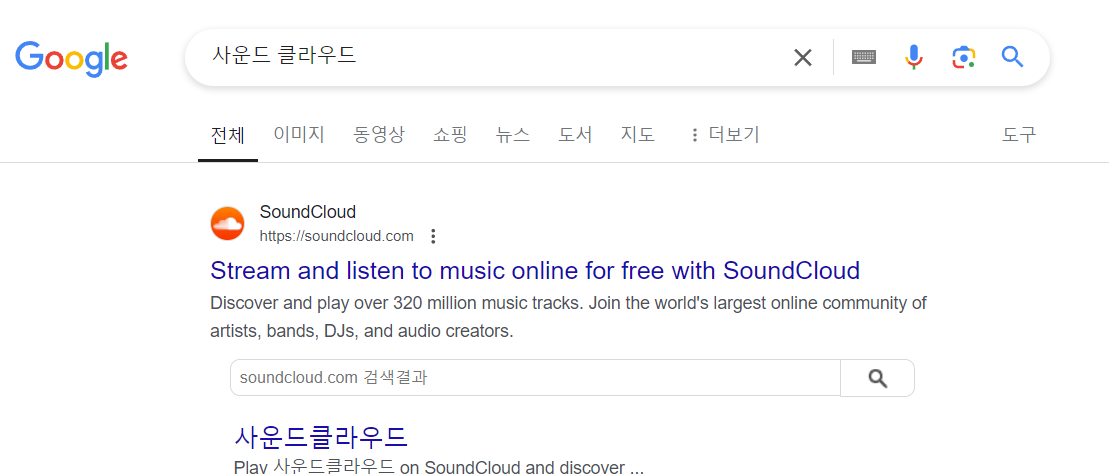Open the 도구 search tools
1109x474 pixels.
[x=1019, y=134]
